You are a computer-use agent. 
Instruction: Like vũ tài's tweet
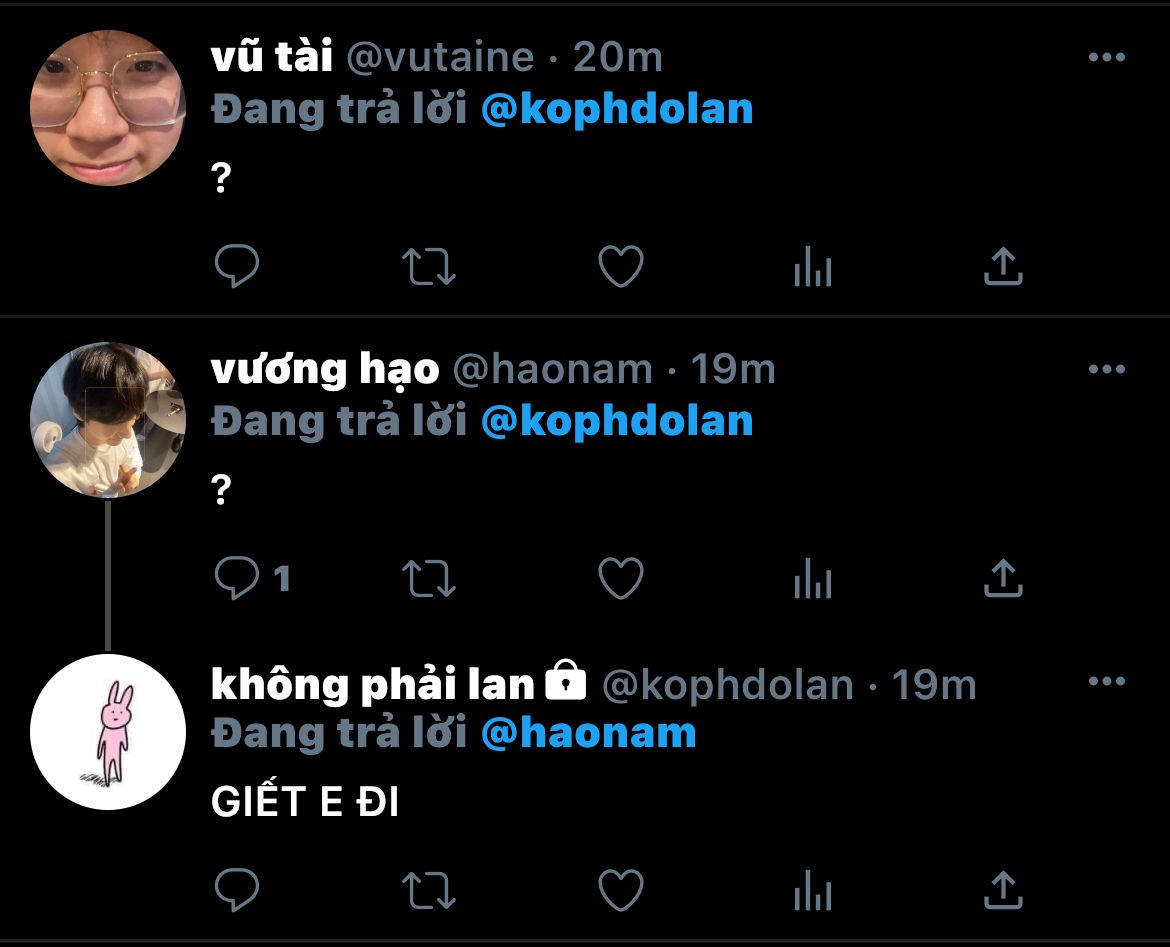(621, 266)
